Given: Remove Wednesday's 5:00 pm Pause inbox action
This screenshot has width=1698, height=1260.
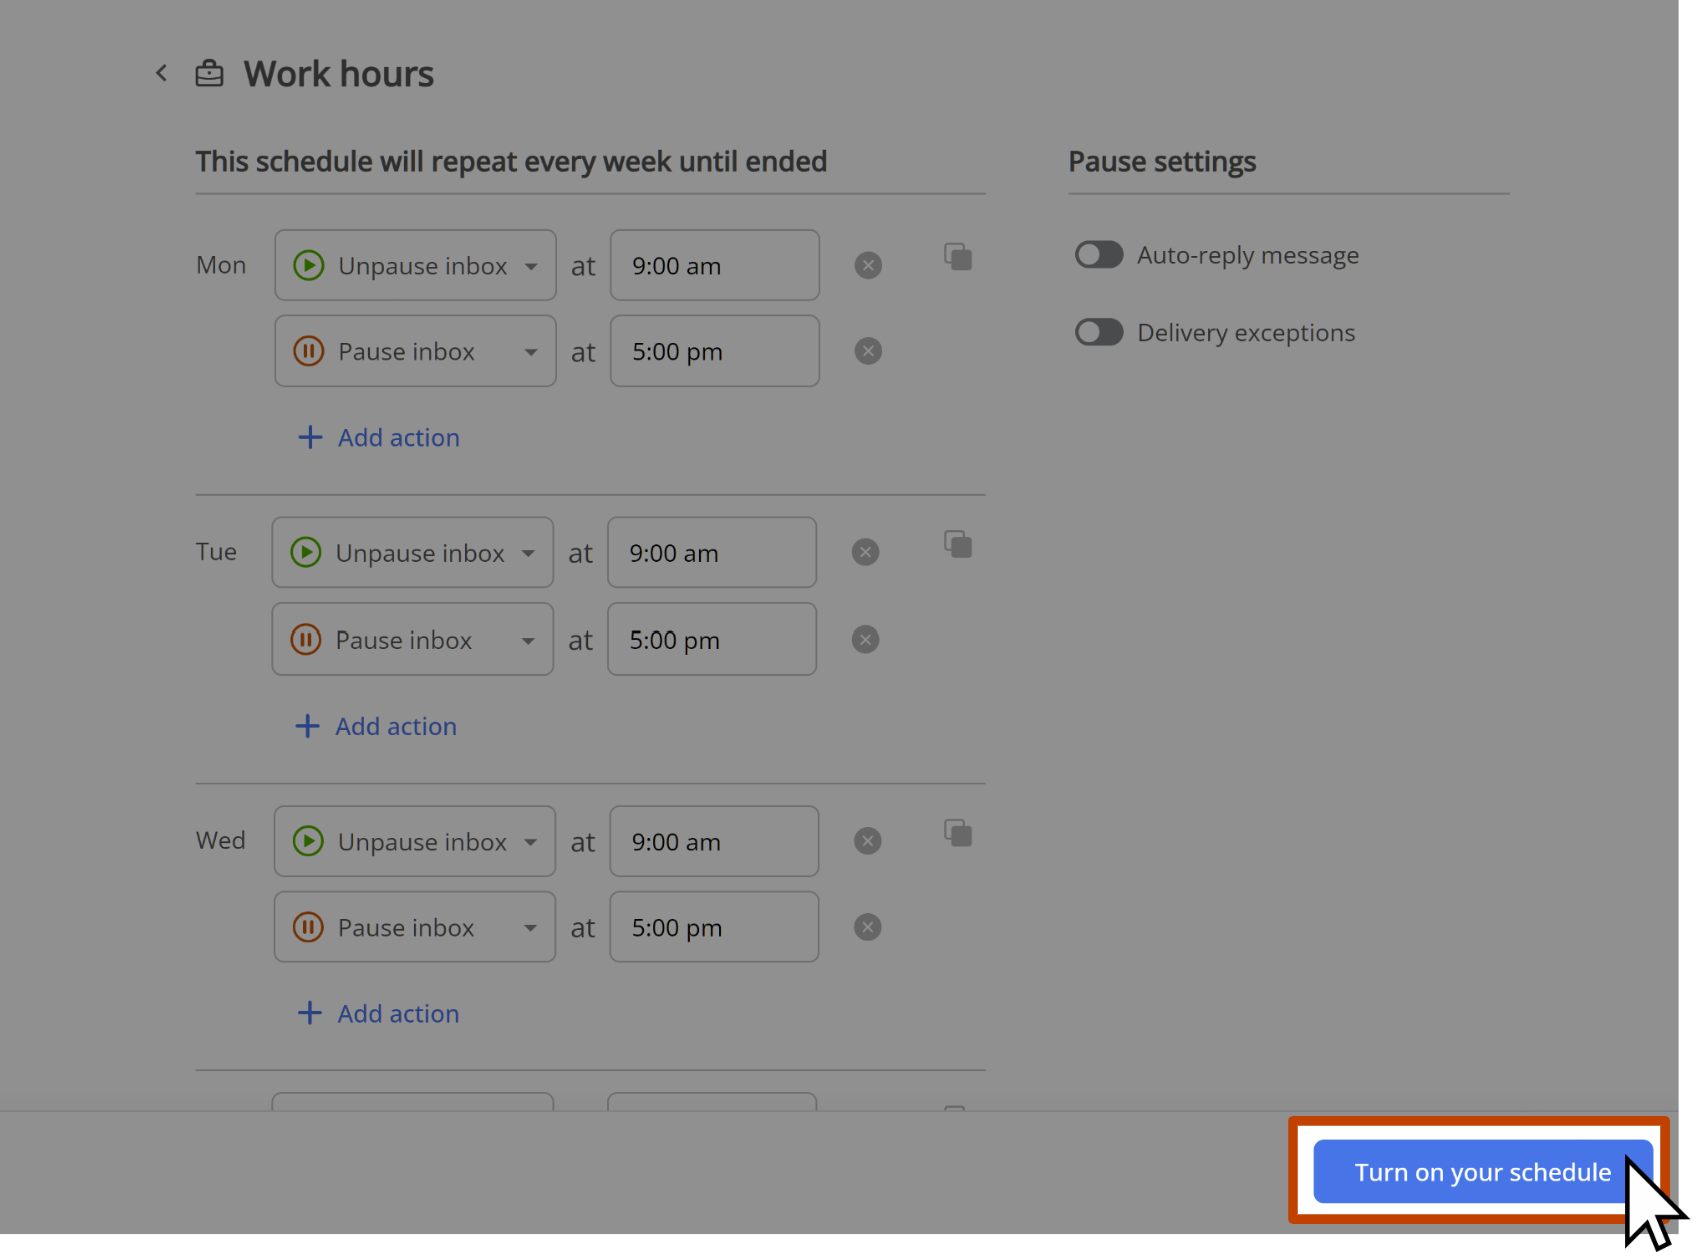Looking at the screenshot, I should coord(868,928).
